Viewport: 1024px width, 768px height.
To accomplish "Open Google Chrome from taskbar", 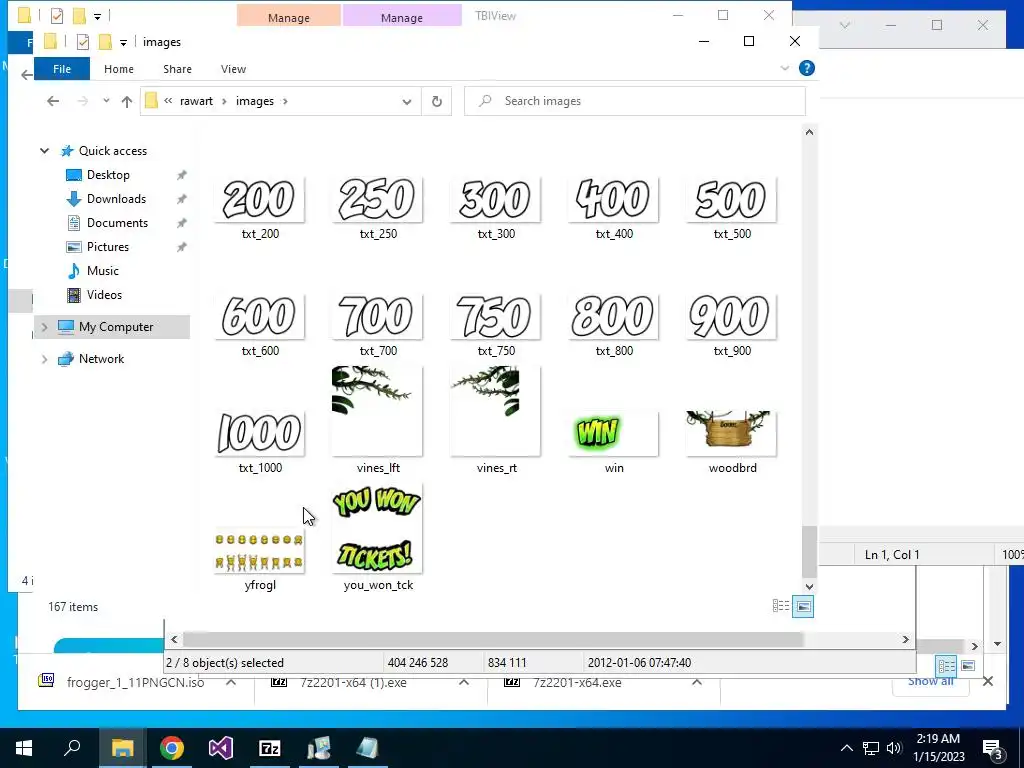I will (172, 748).
